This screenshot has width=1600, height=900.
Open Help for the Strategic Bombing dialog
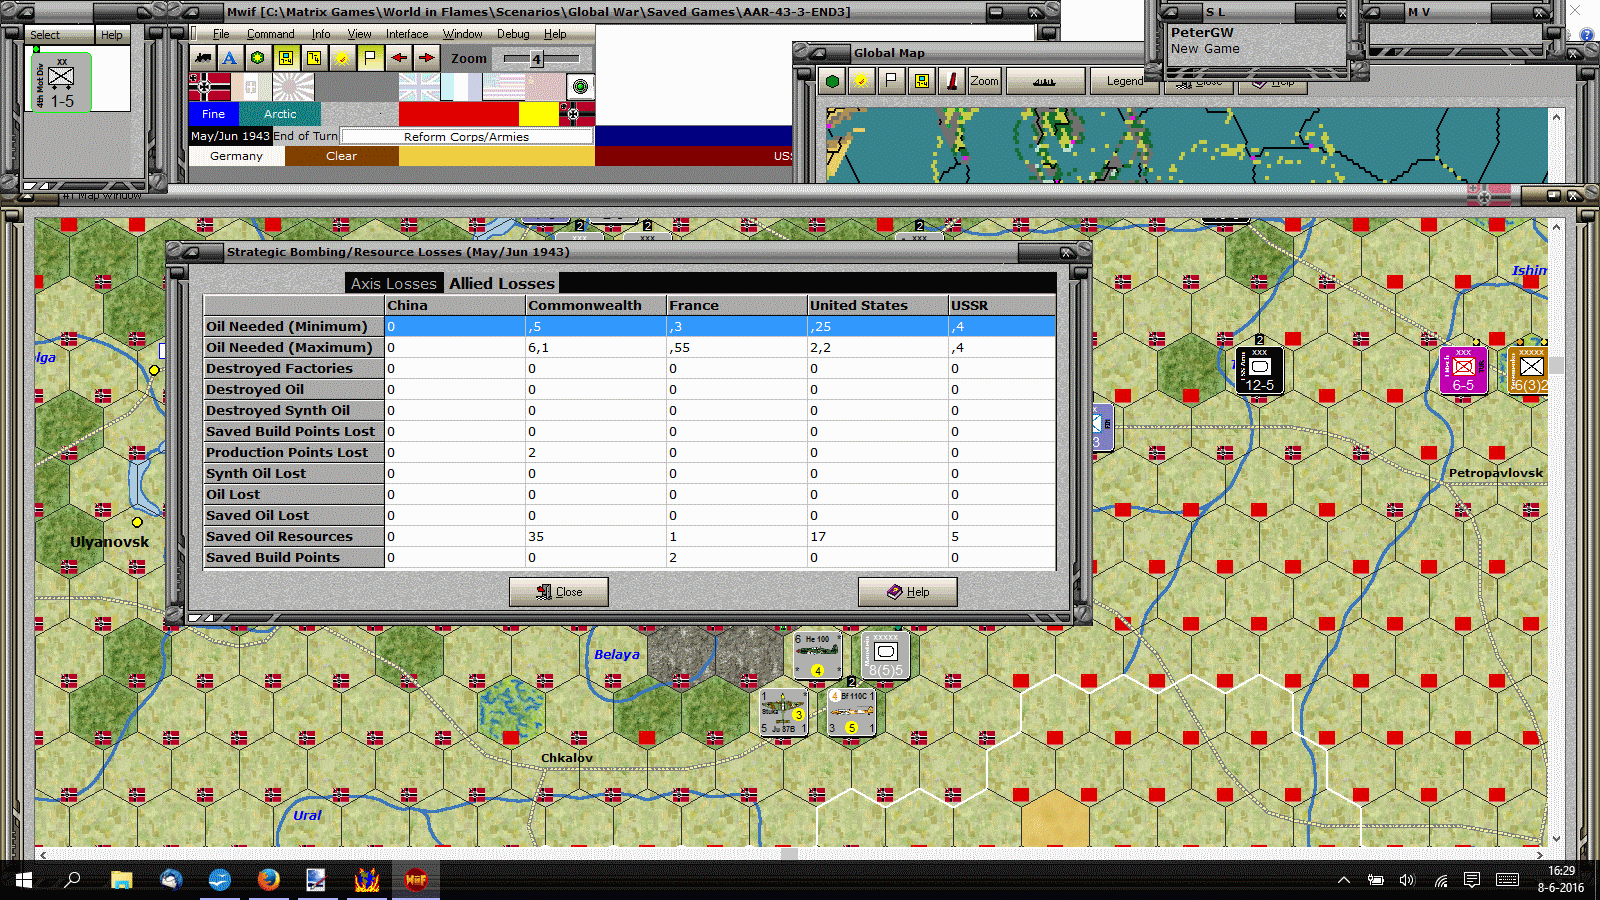click(907, 592)
